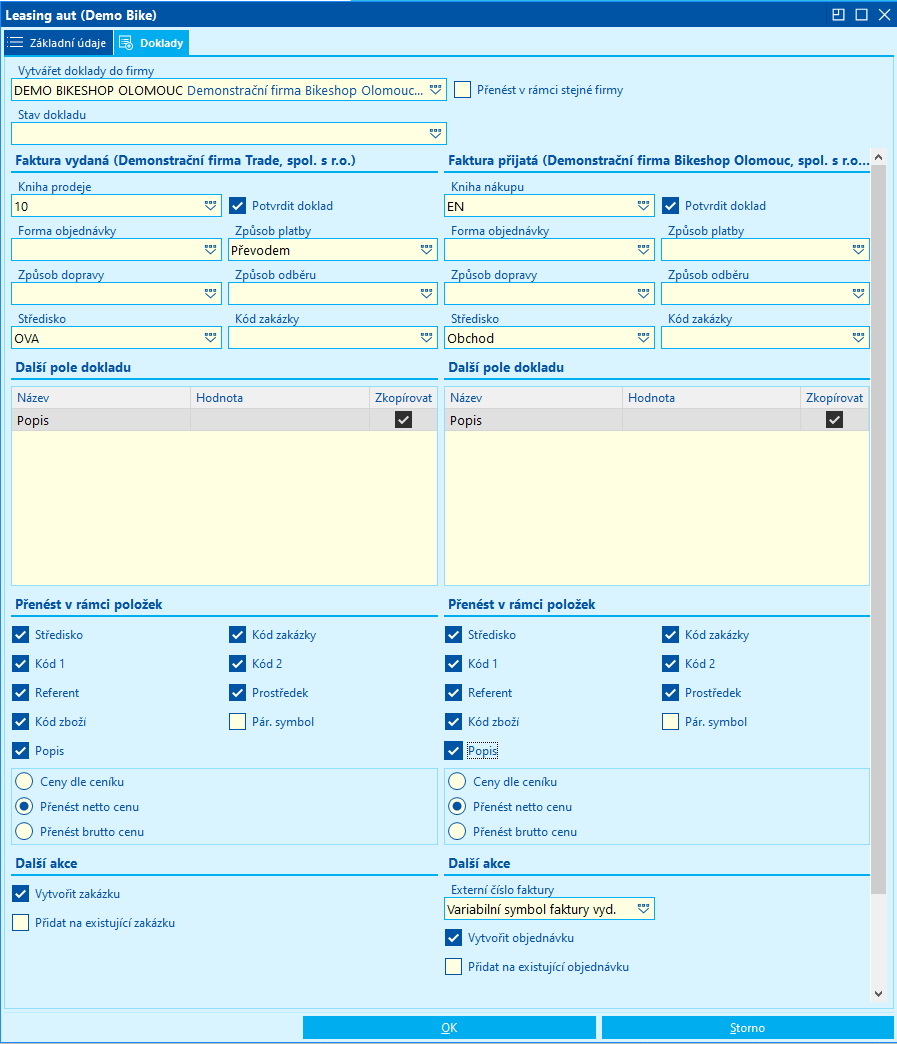The height and width of the screenshot is (1044, 897).
Task: Open Forma objednávky dropdown in Faktura vydaná
Action: (x=210, y=250)
